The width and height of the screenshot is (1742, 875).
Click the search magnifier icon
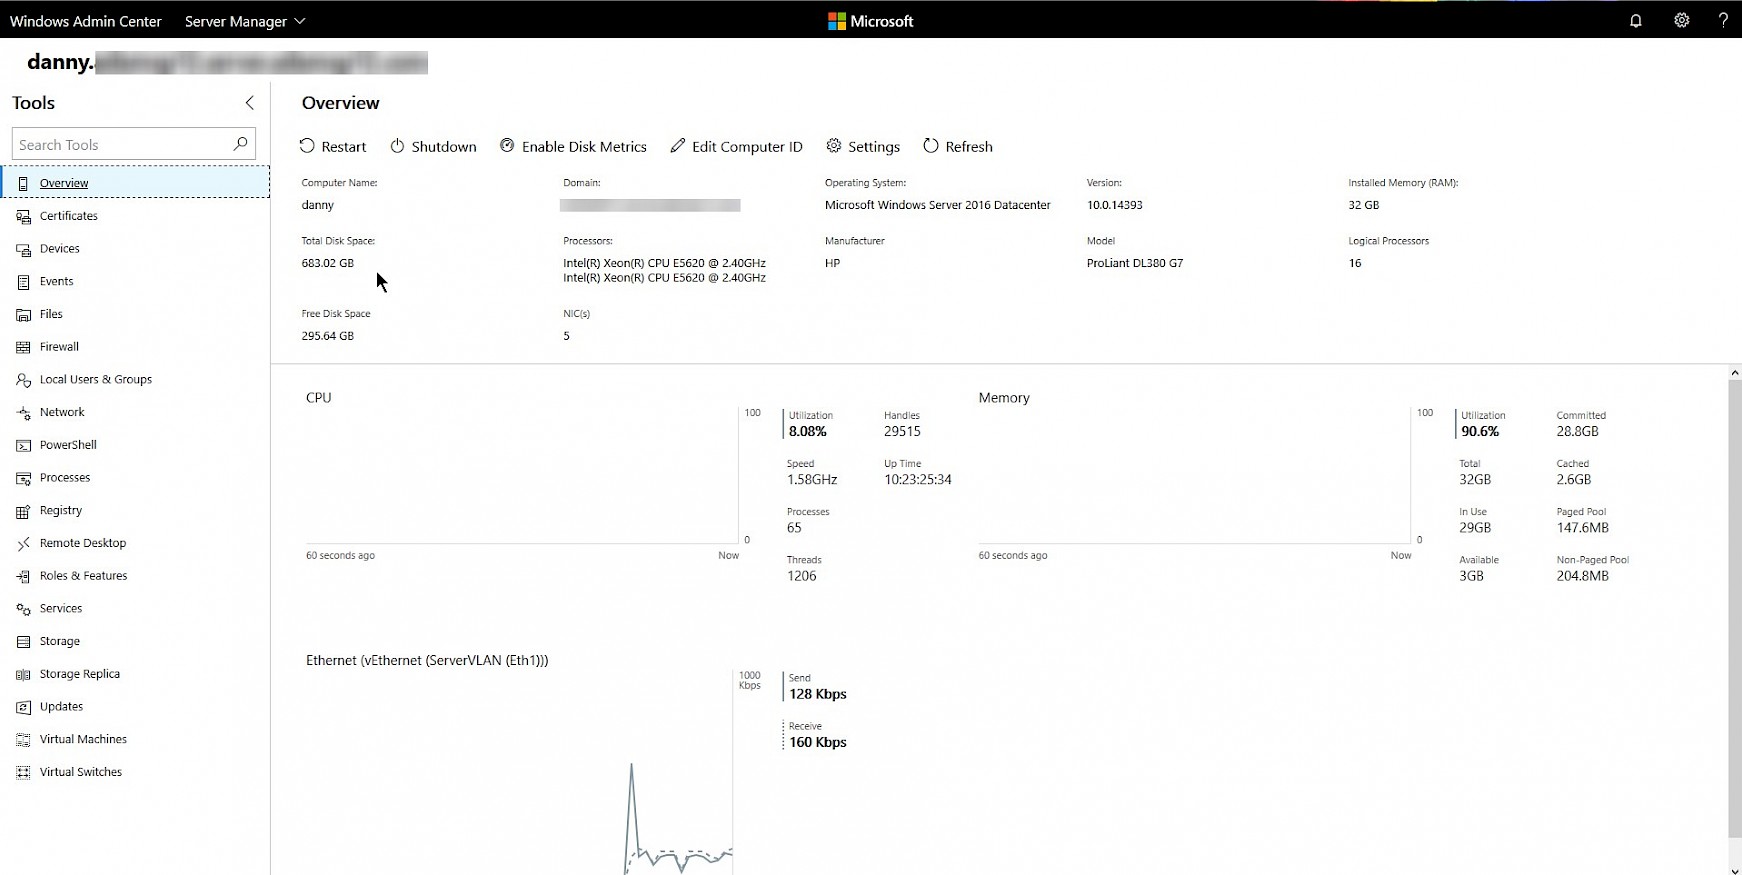click(x=240, y=144)
